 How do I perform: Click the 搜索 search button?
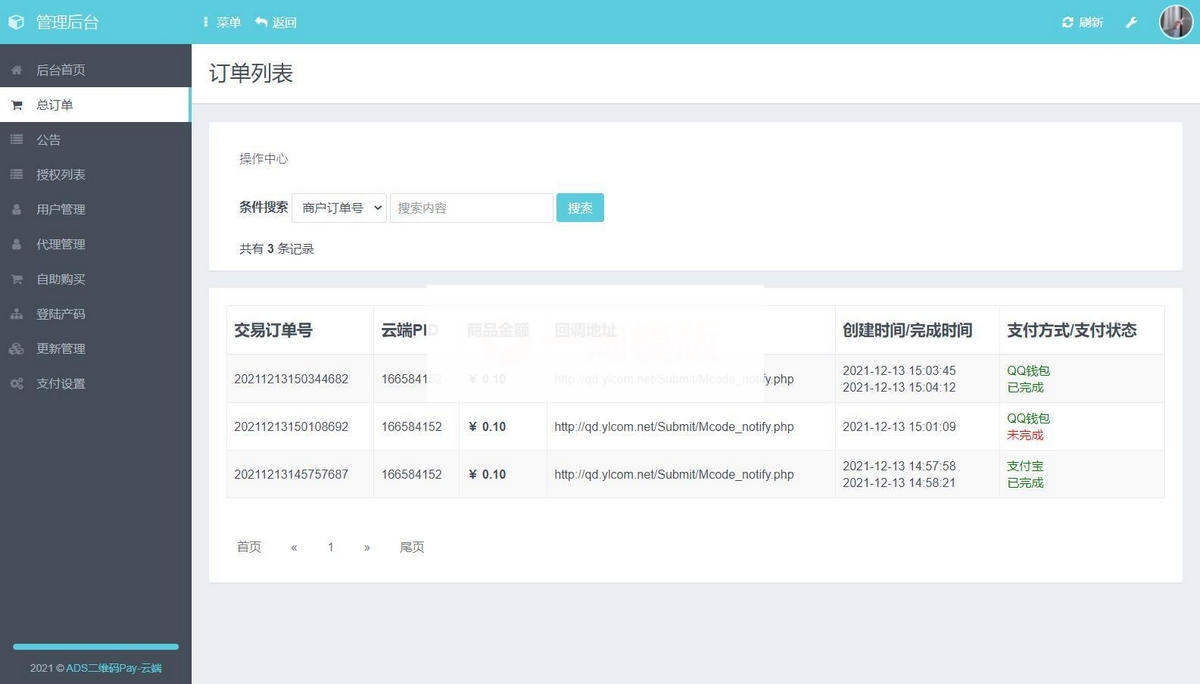point(580,208)
